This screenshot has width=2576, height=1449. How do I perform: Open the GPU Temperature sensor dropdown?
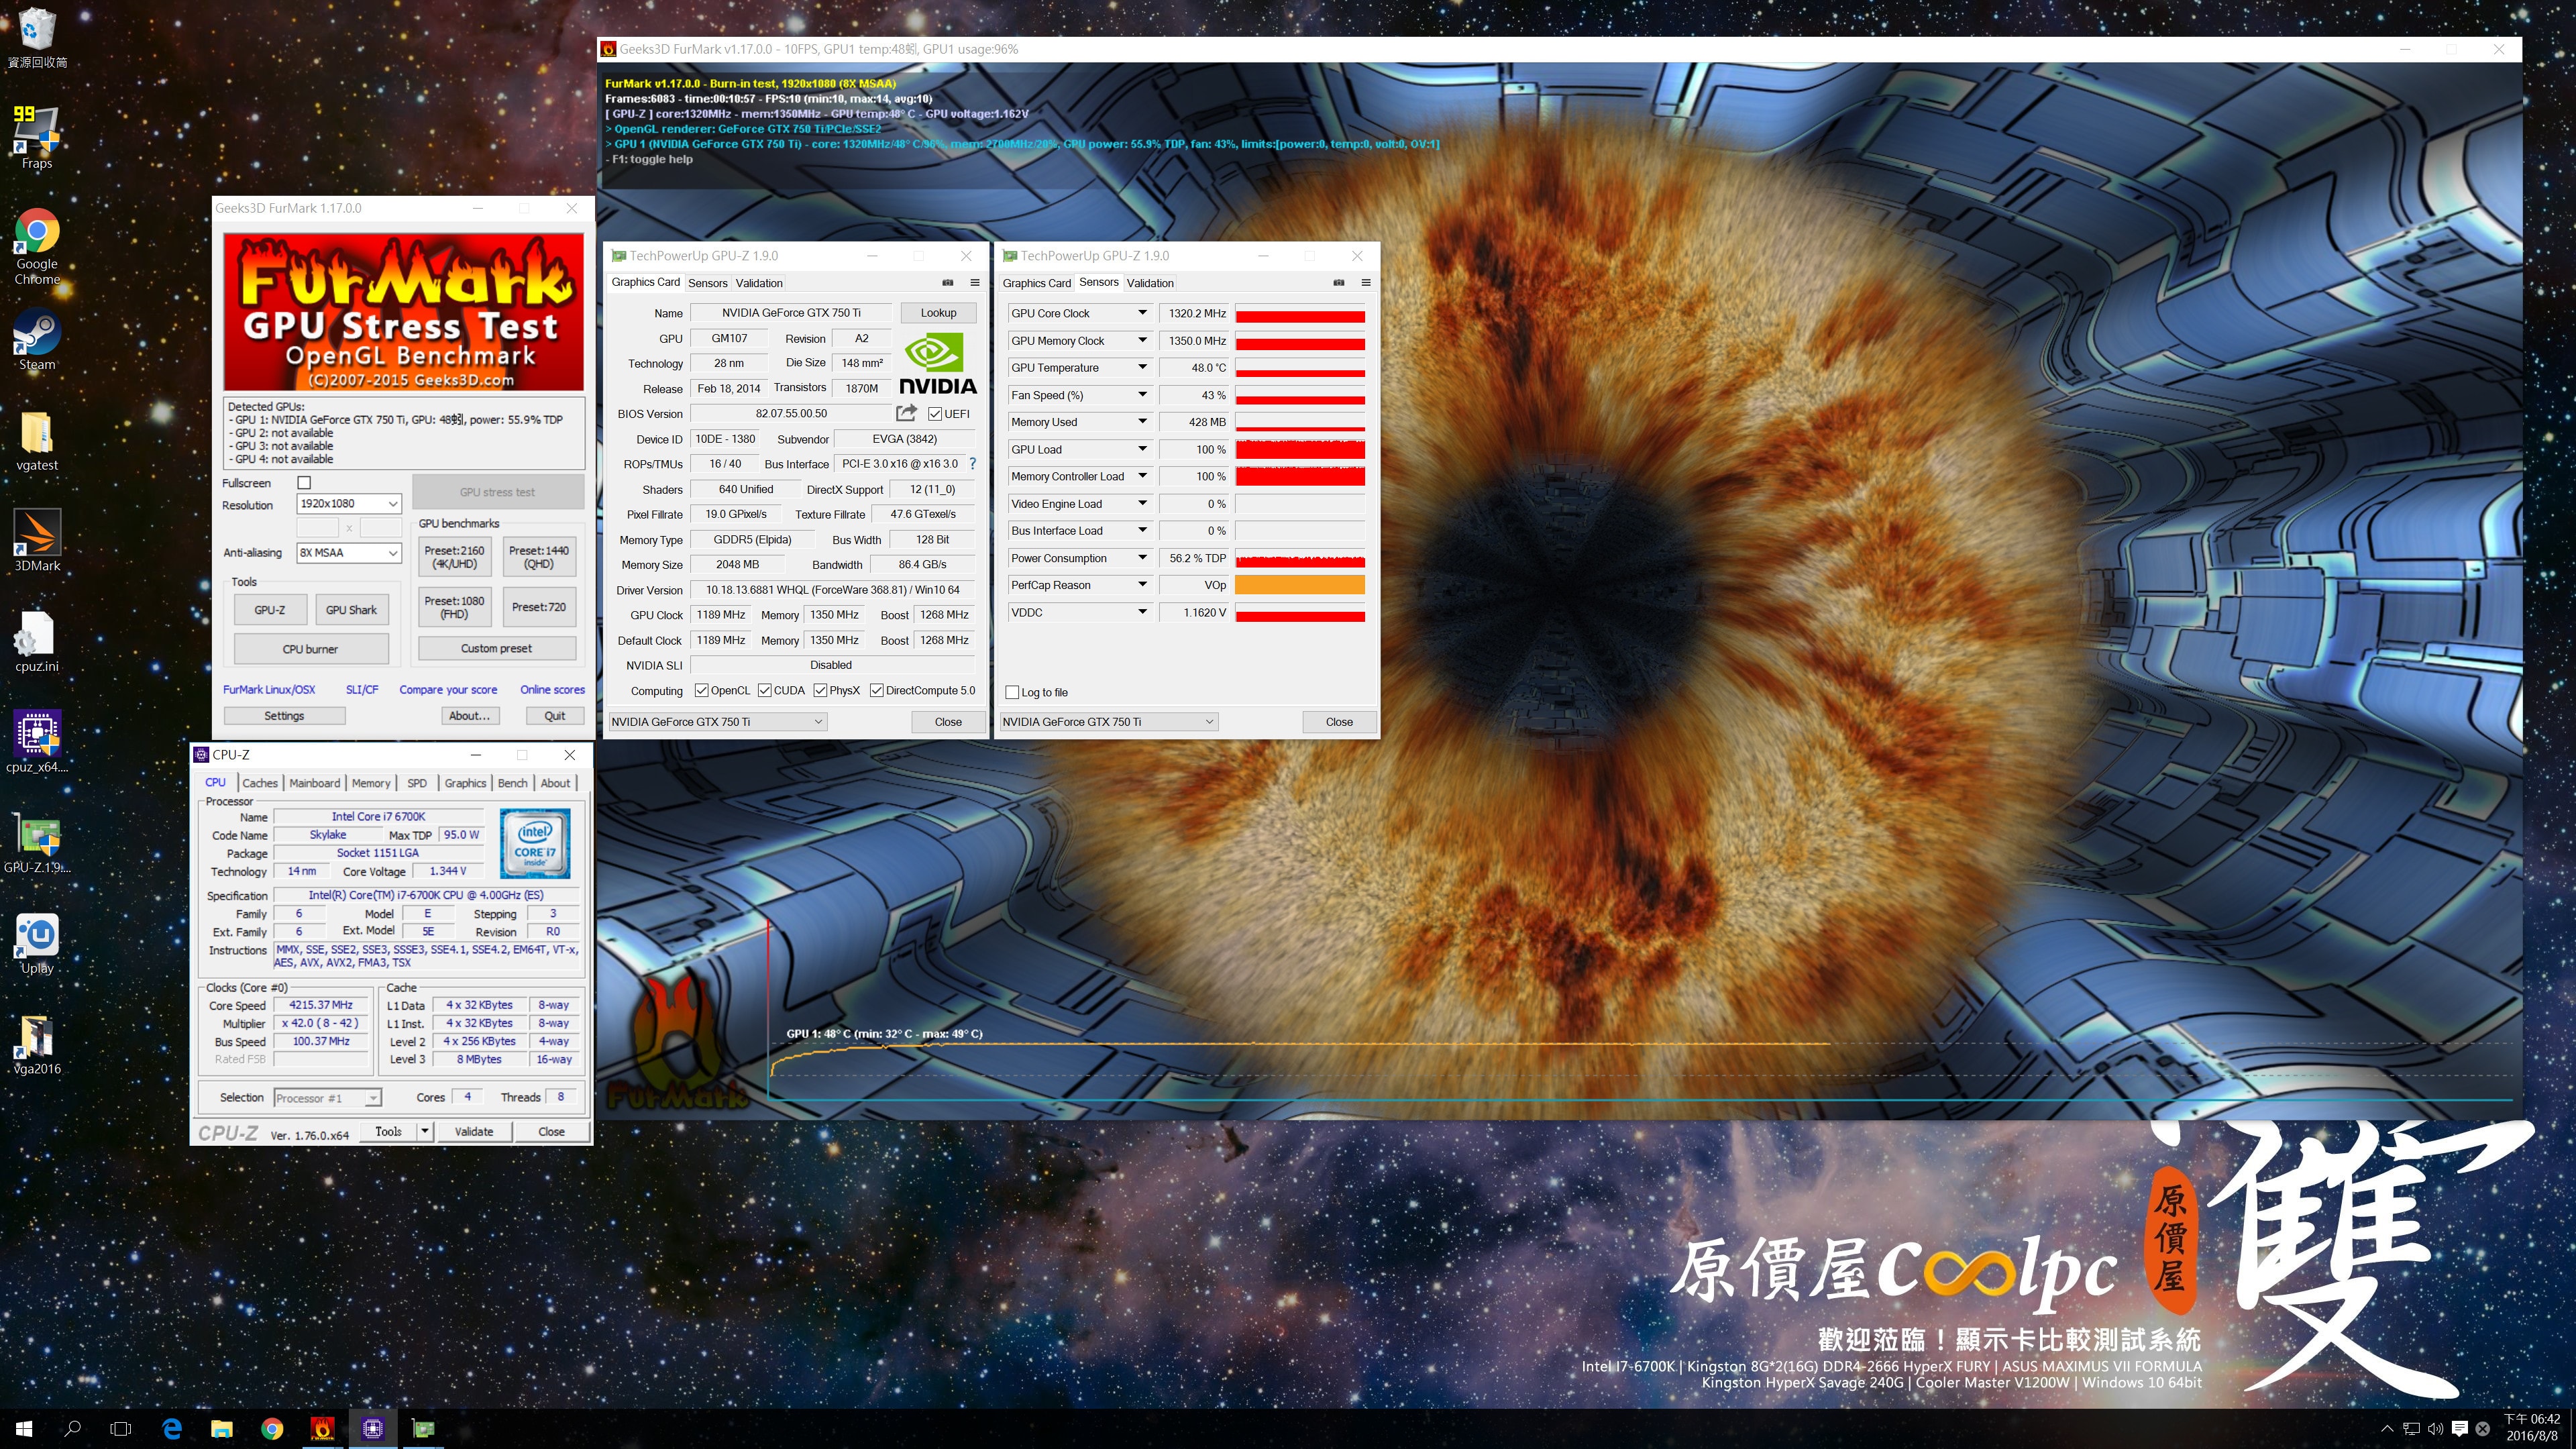pos(1142,368)
